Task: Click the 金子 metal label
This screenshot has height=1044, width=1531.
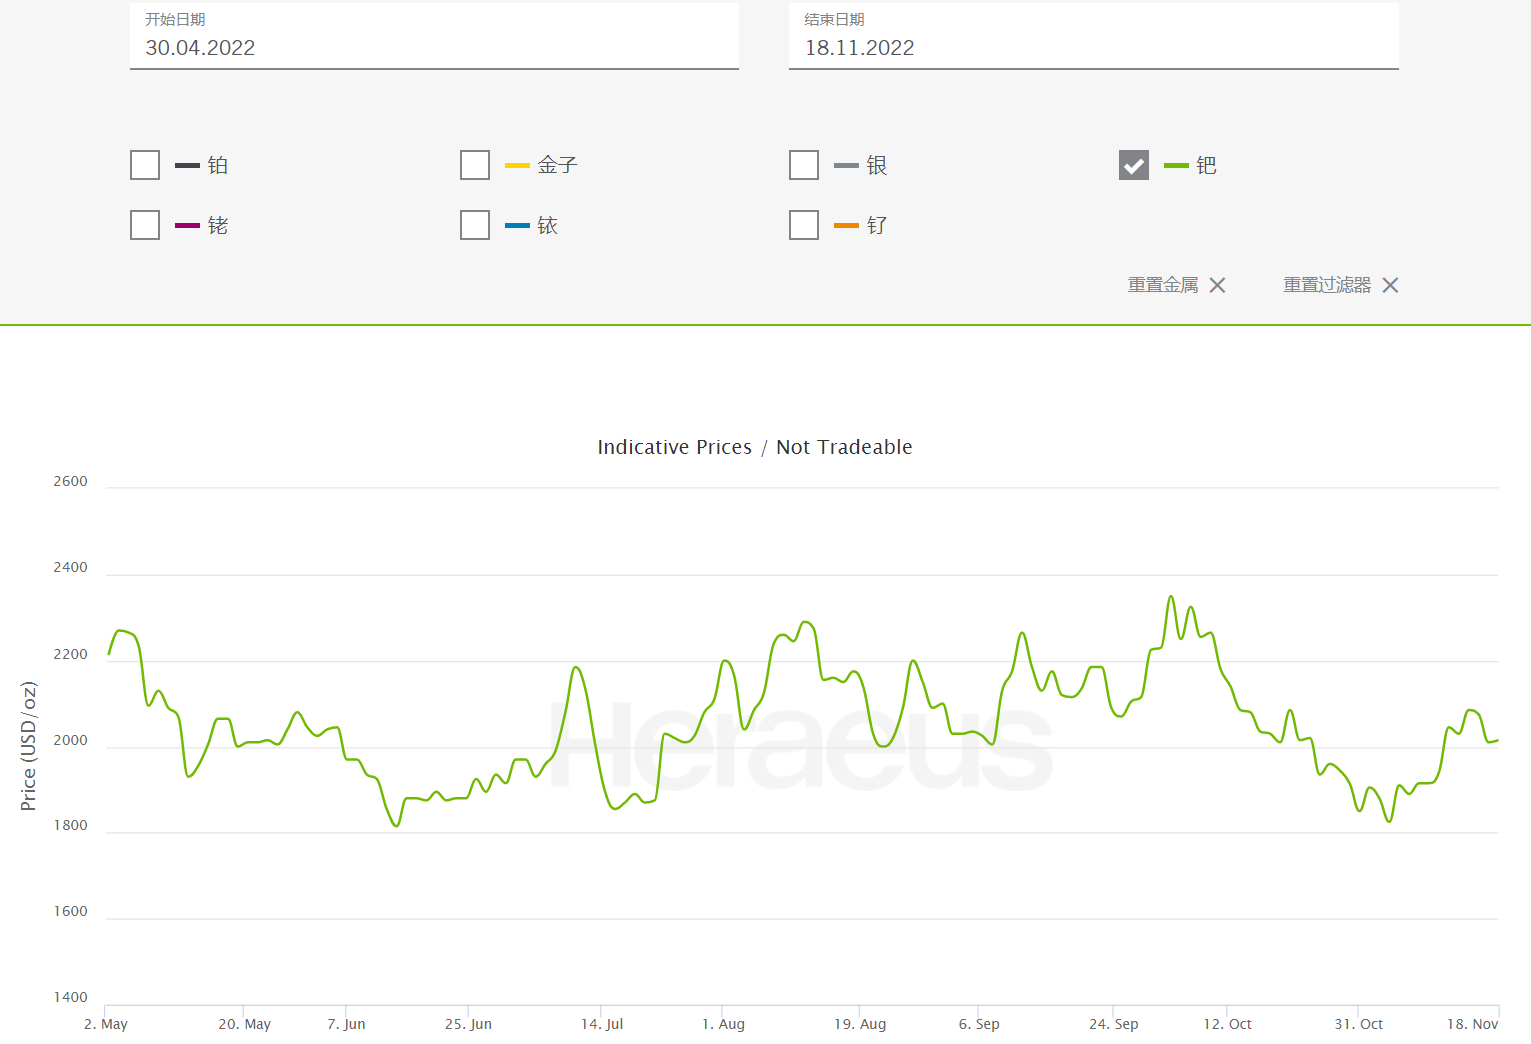Action: [557, 165]
